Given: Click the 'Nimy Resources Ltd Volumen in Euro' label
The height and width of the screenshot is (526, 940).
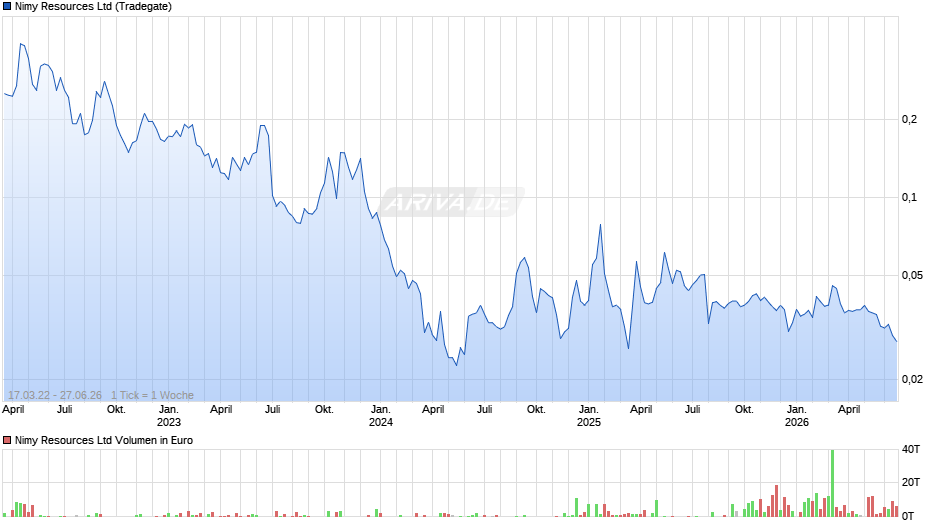Looking at the screenshot, I should point(104,440).
